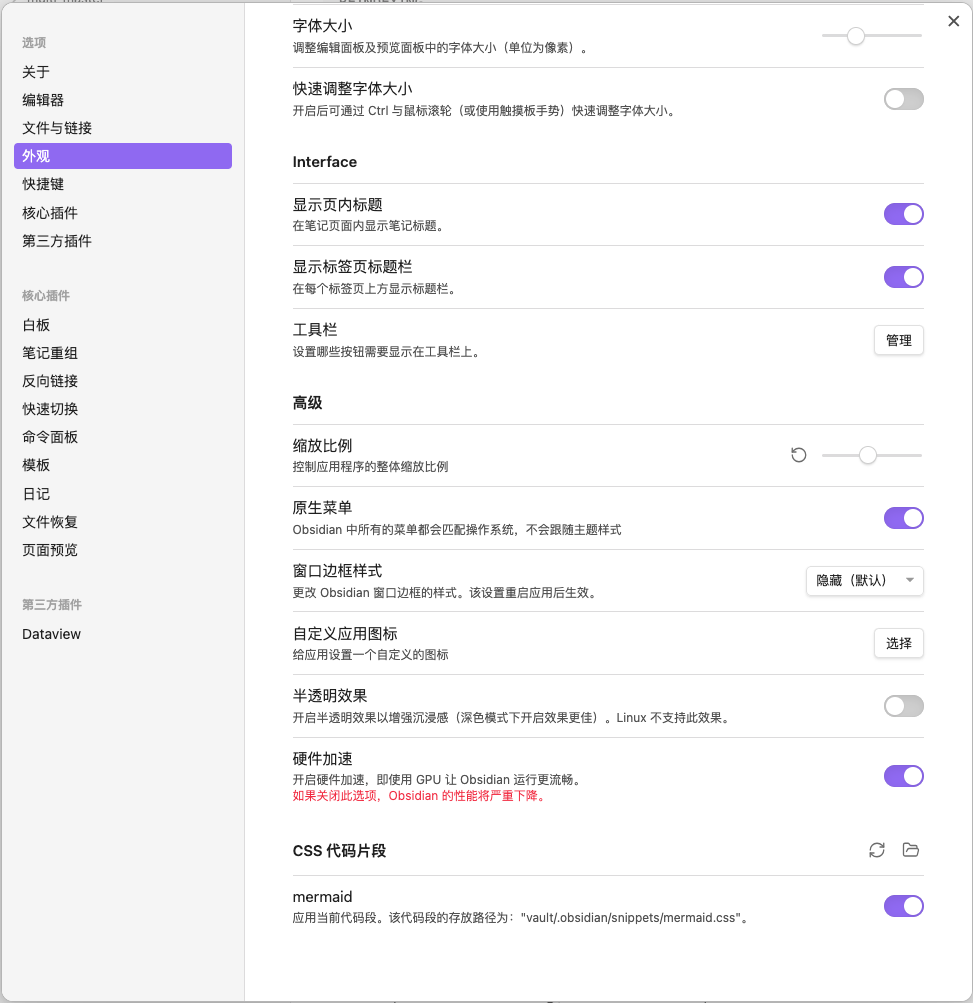
Task: Open Dataview plugin settings
Action: (x=123, y=635)
